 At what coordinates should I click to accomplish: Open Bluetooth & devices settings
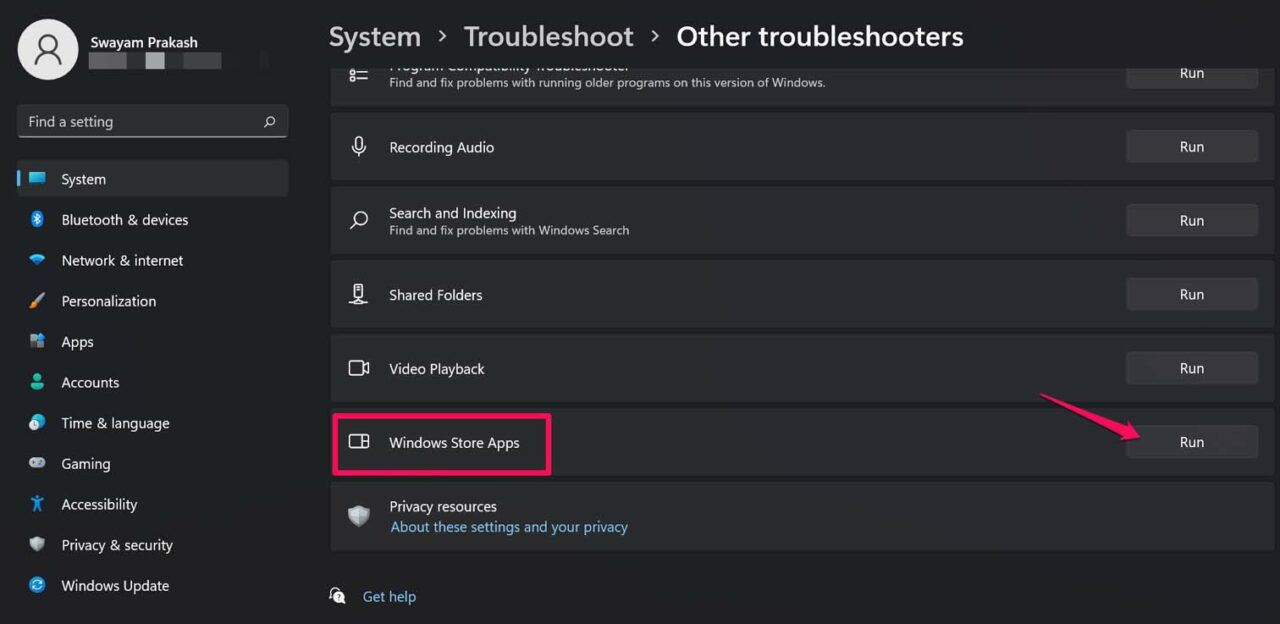coord(153,220)
